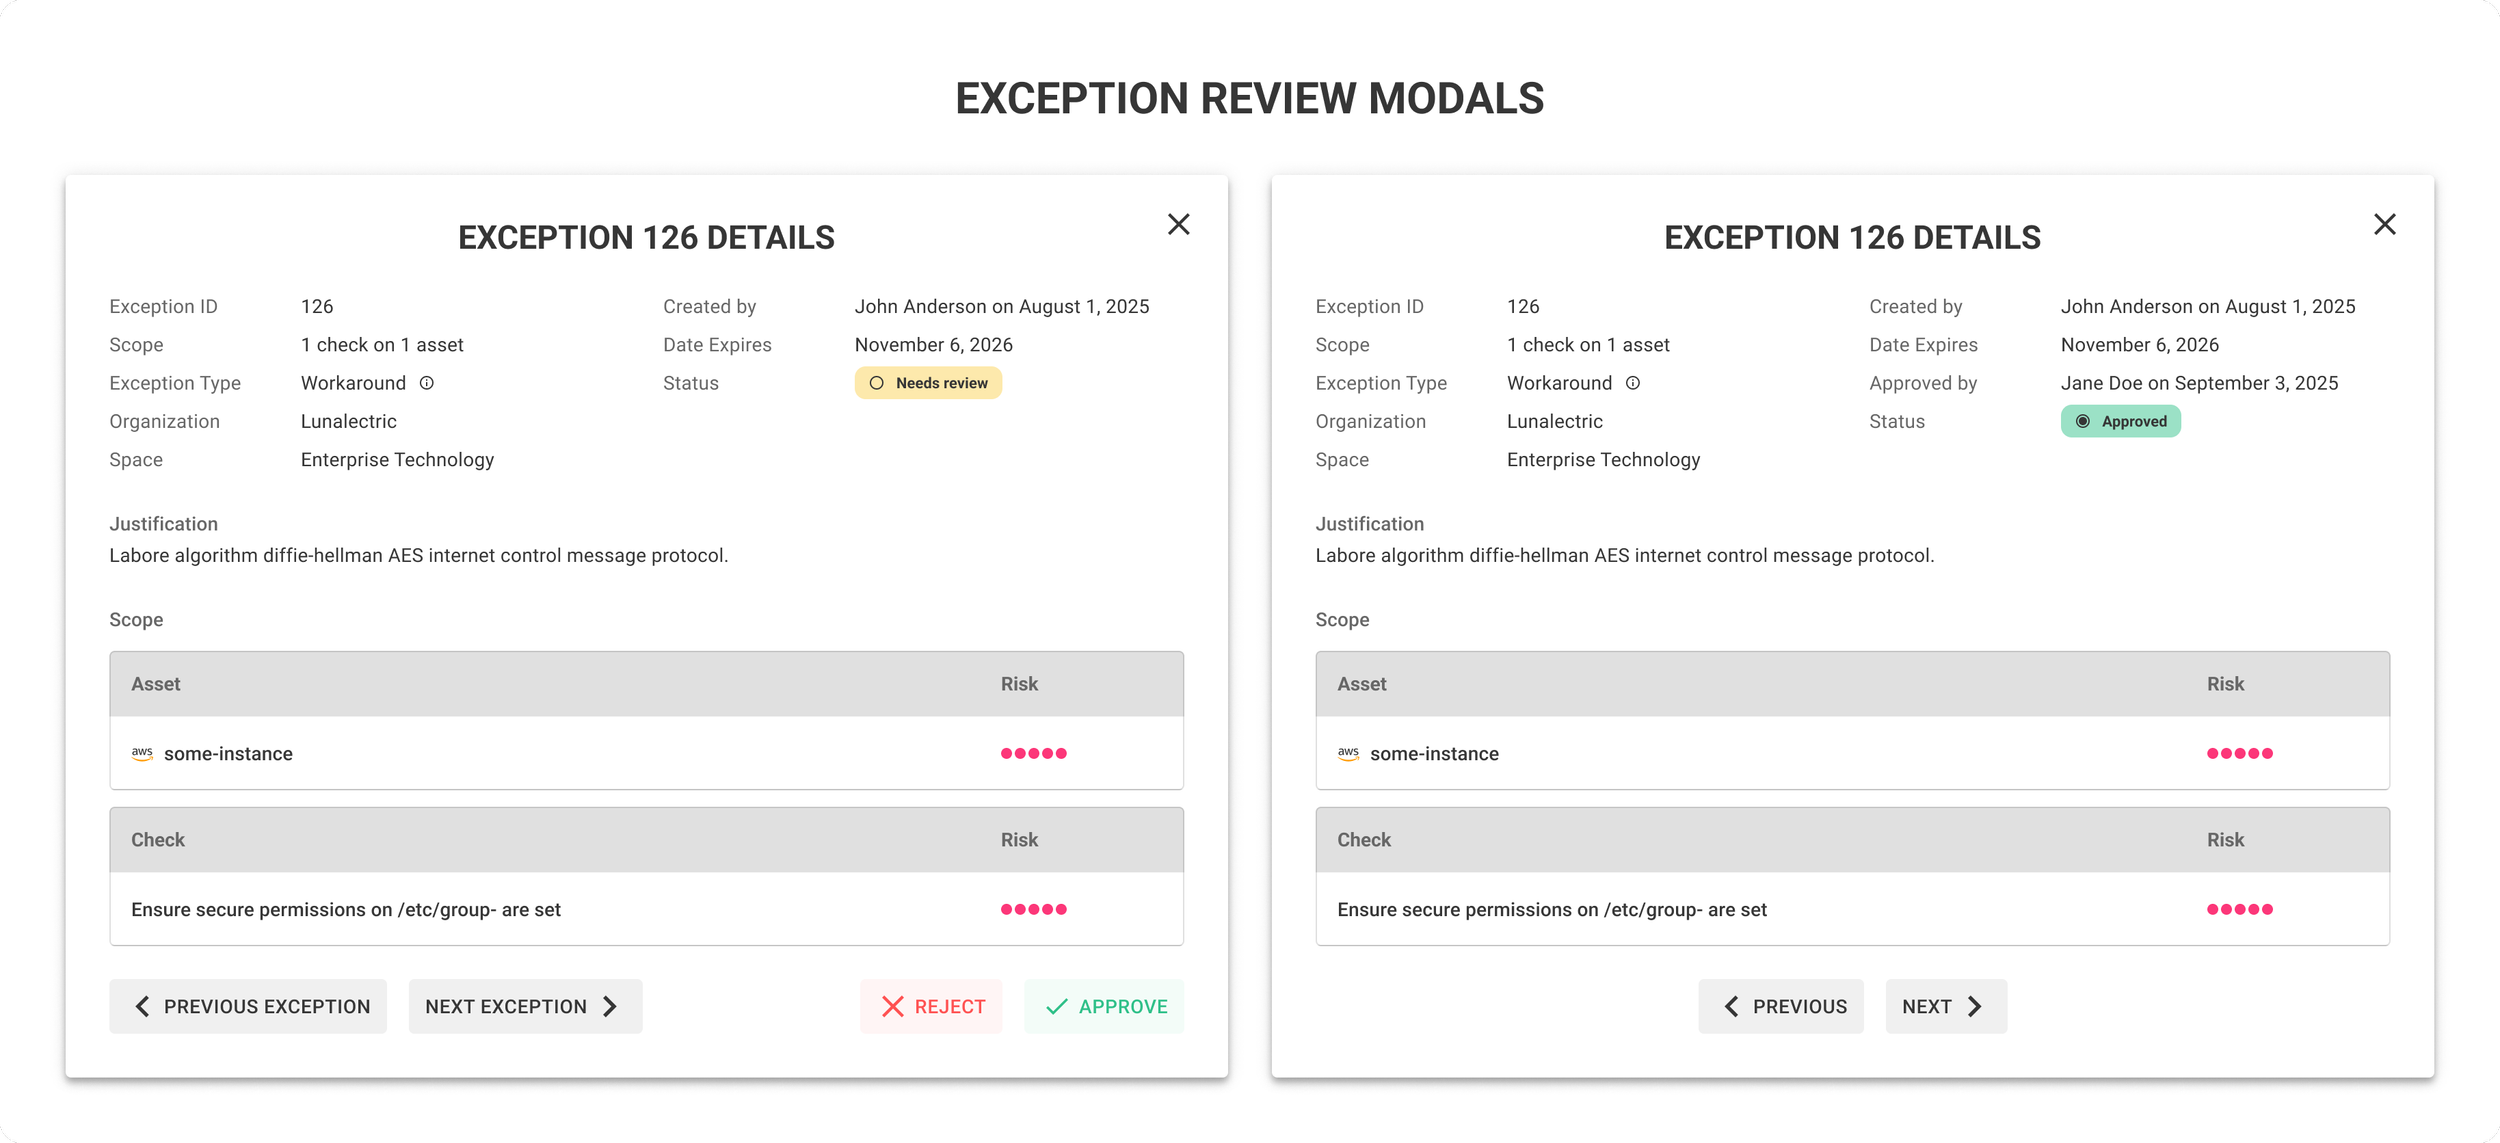Click Exception ID value 126 in right modal
This screenshot has height=1143, width=2500.
1523,307
